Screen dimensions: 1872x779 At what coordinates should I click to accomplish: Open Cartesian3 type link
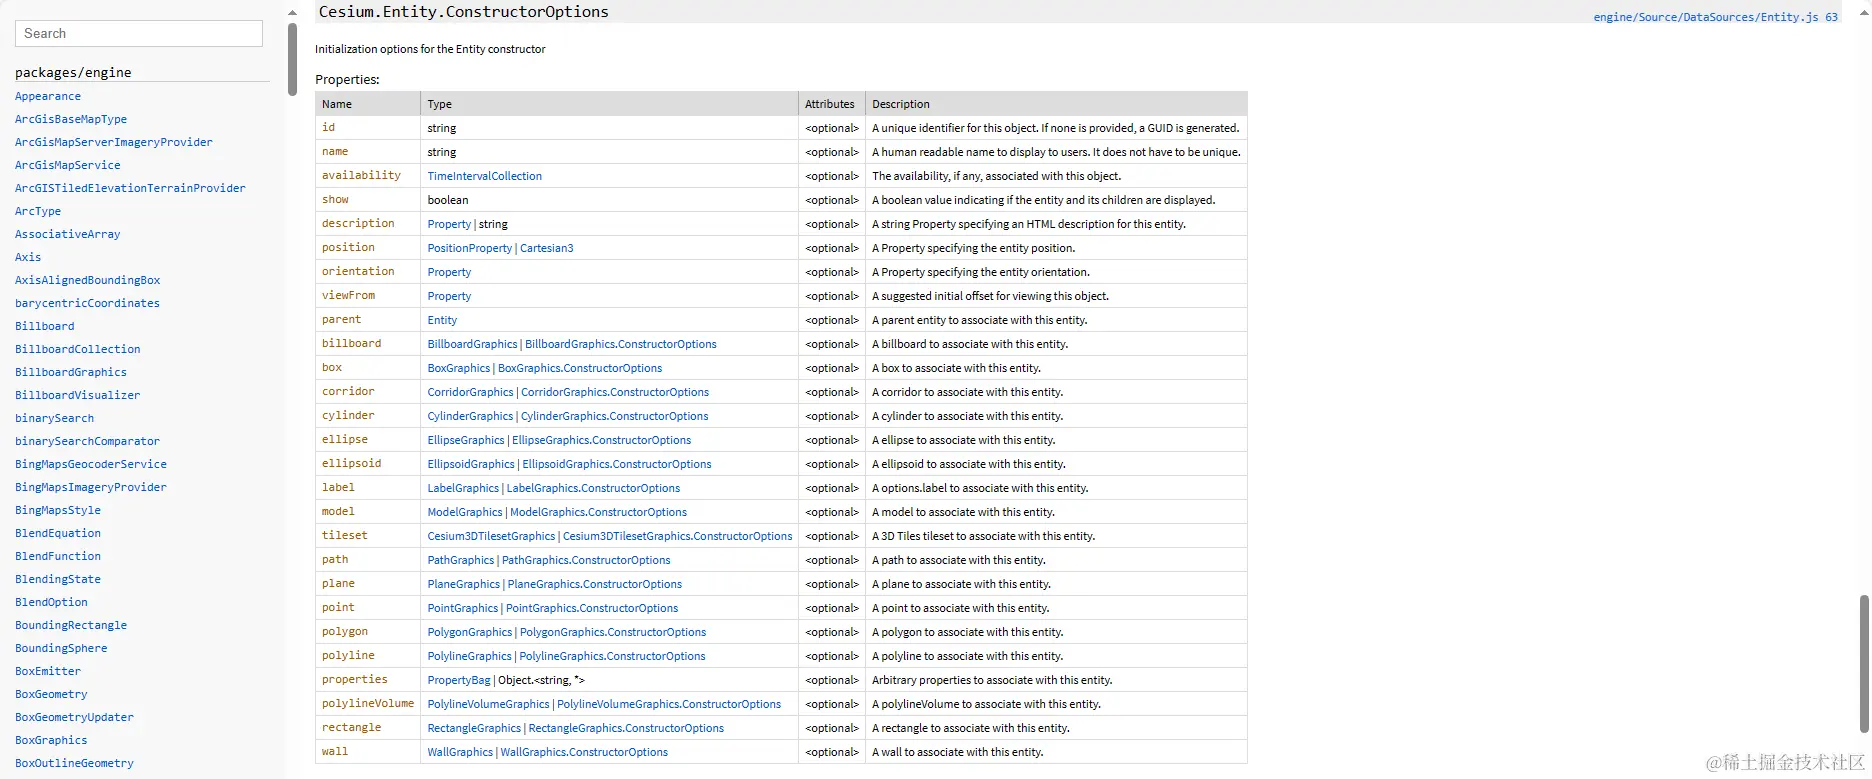coord(547,248)
